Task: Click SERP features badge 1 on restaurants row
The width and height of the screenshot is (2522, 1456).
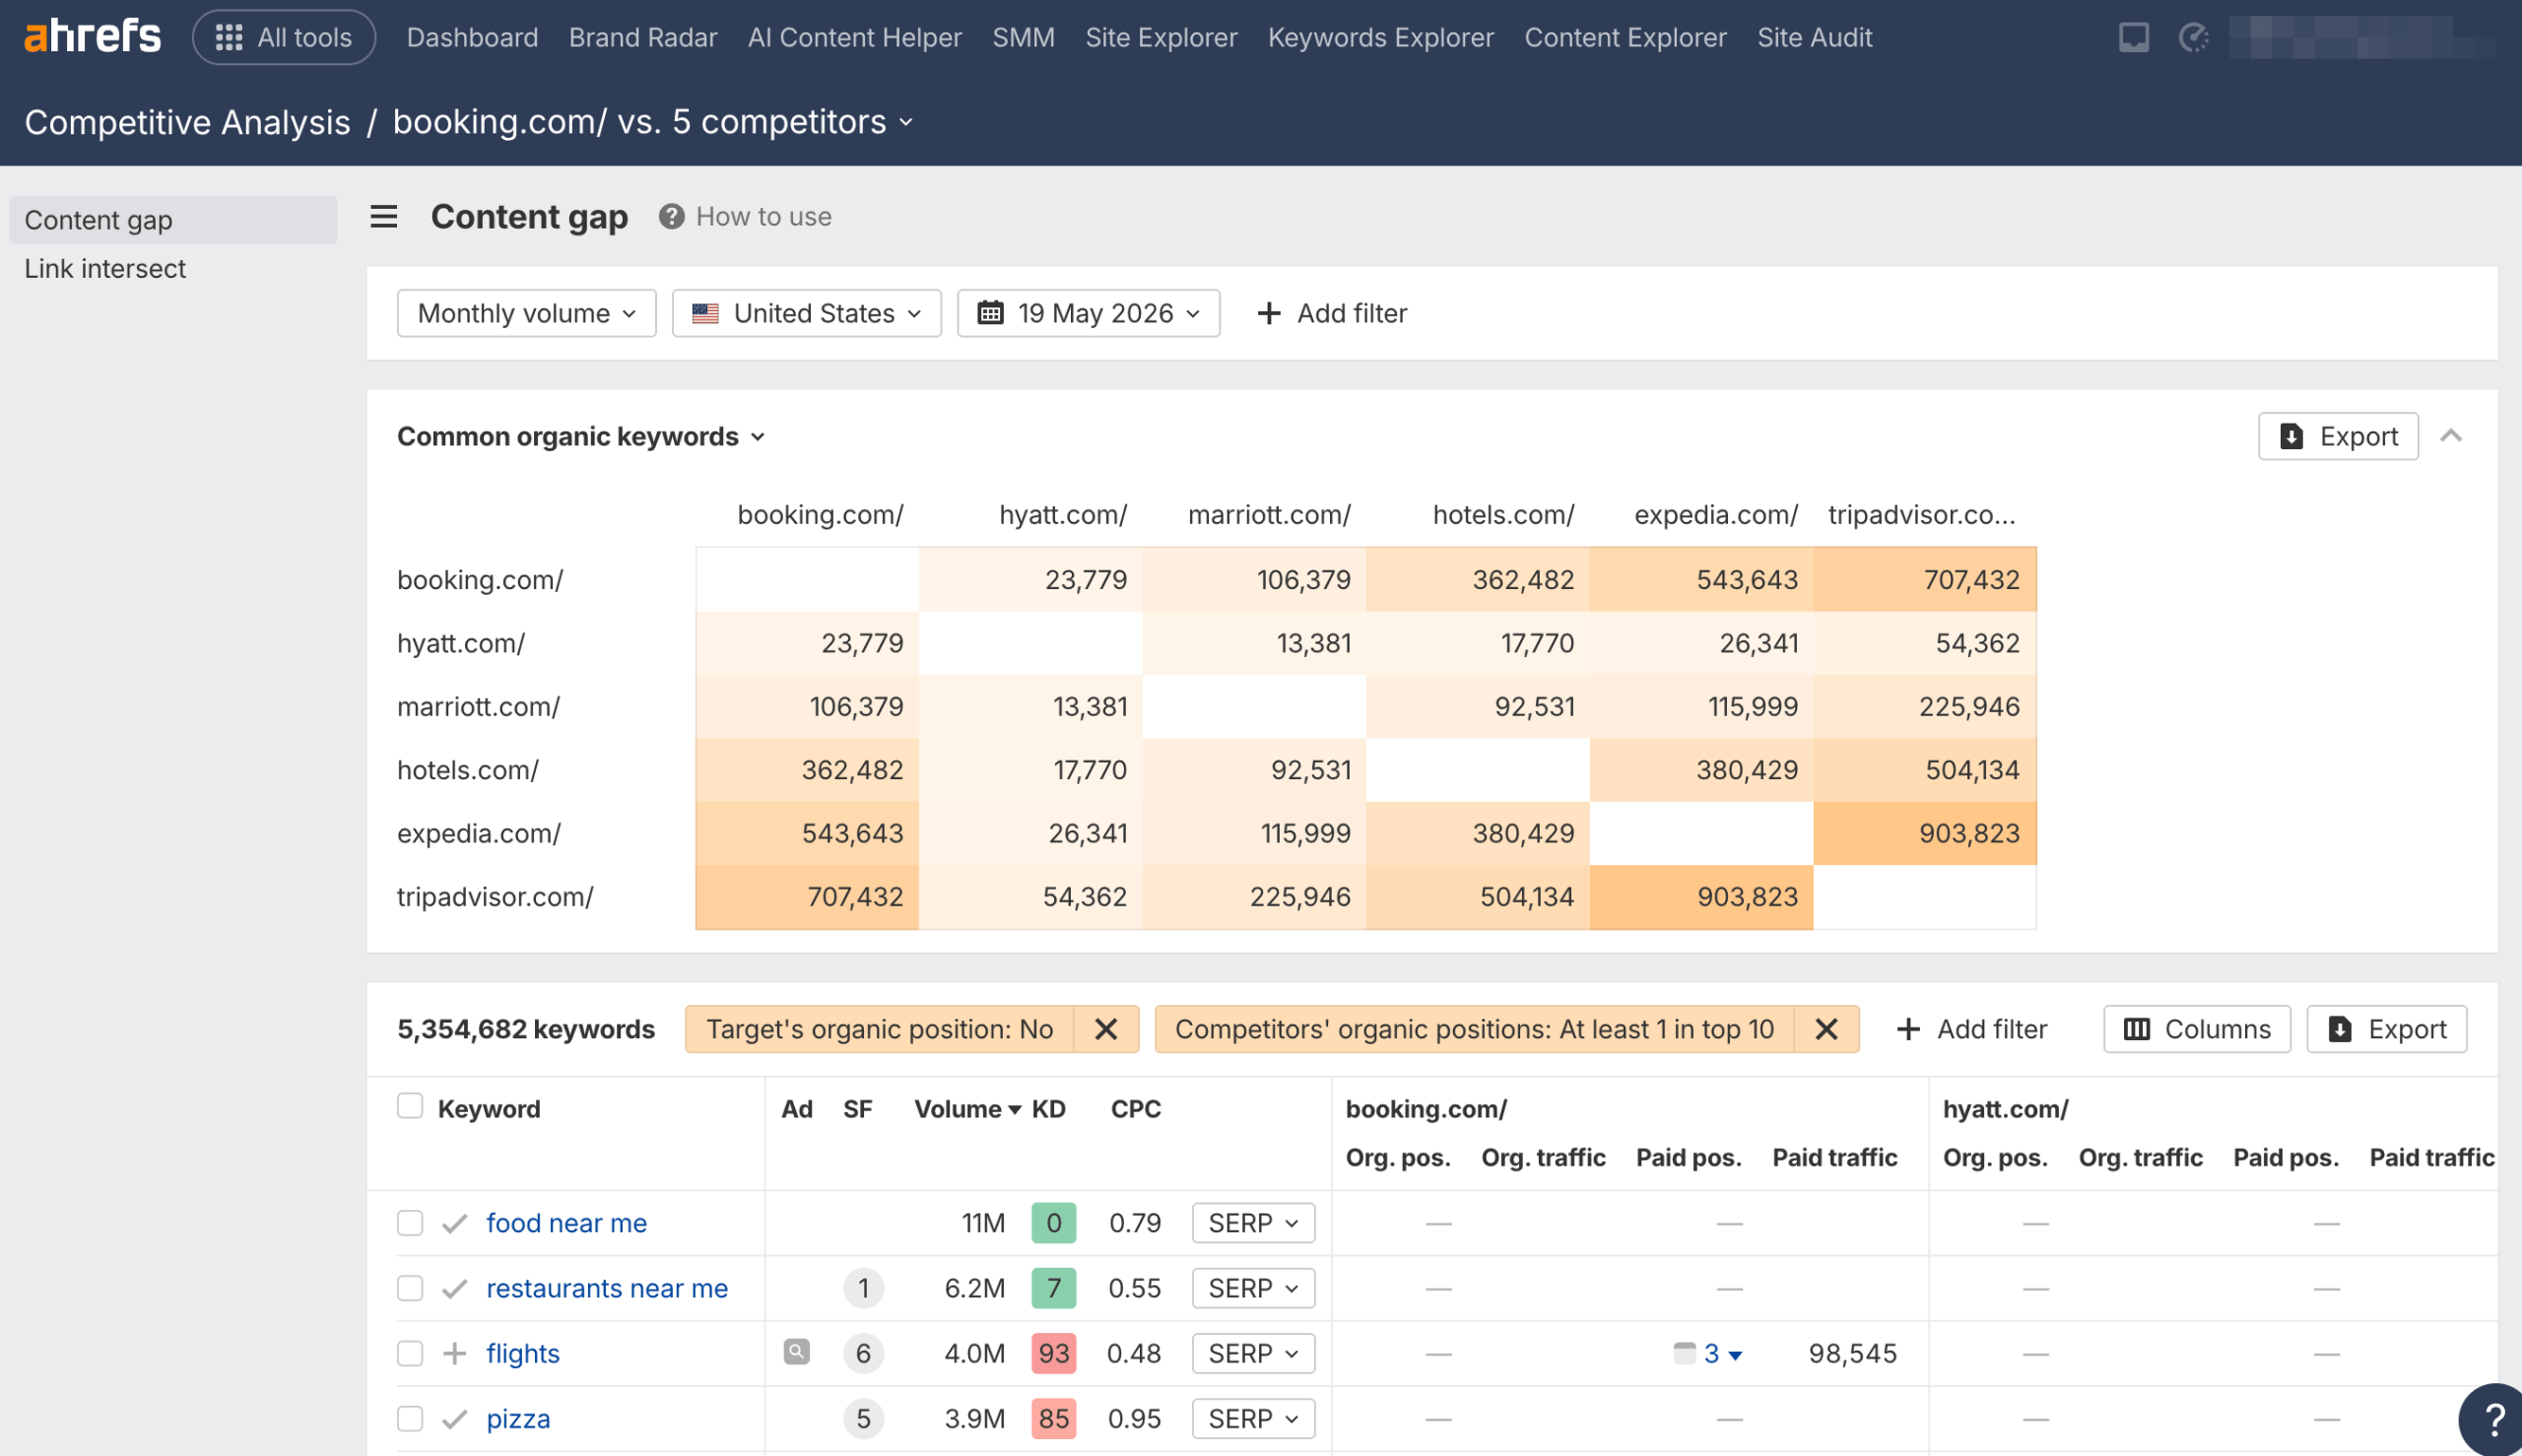Action: pyautogui.click(x=863, y=1288)
